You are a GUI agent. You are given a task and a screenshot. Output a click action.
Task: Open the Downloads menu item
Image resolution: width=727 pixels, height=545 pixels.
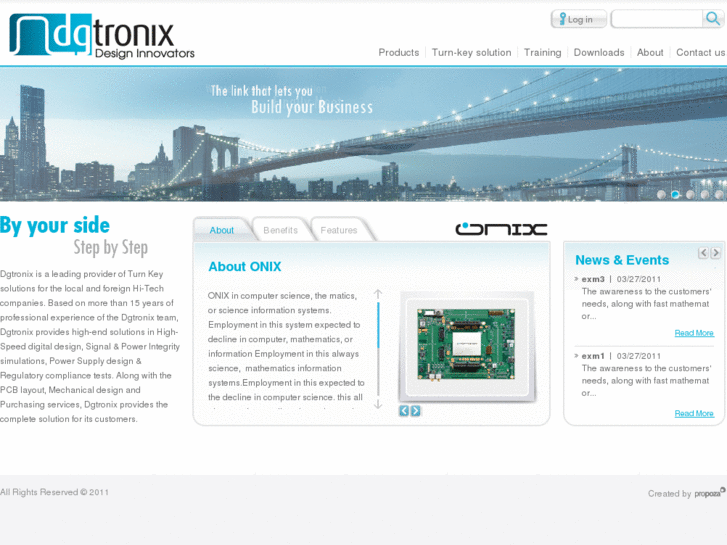pos(599,52)
